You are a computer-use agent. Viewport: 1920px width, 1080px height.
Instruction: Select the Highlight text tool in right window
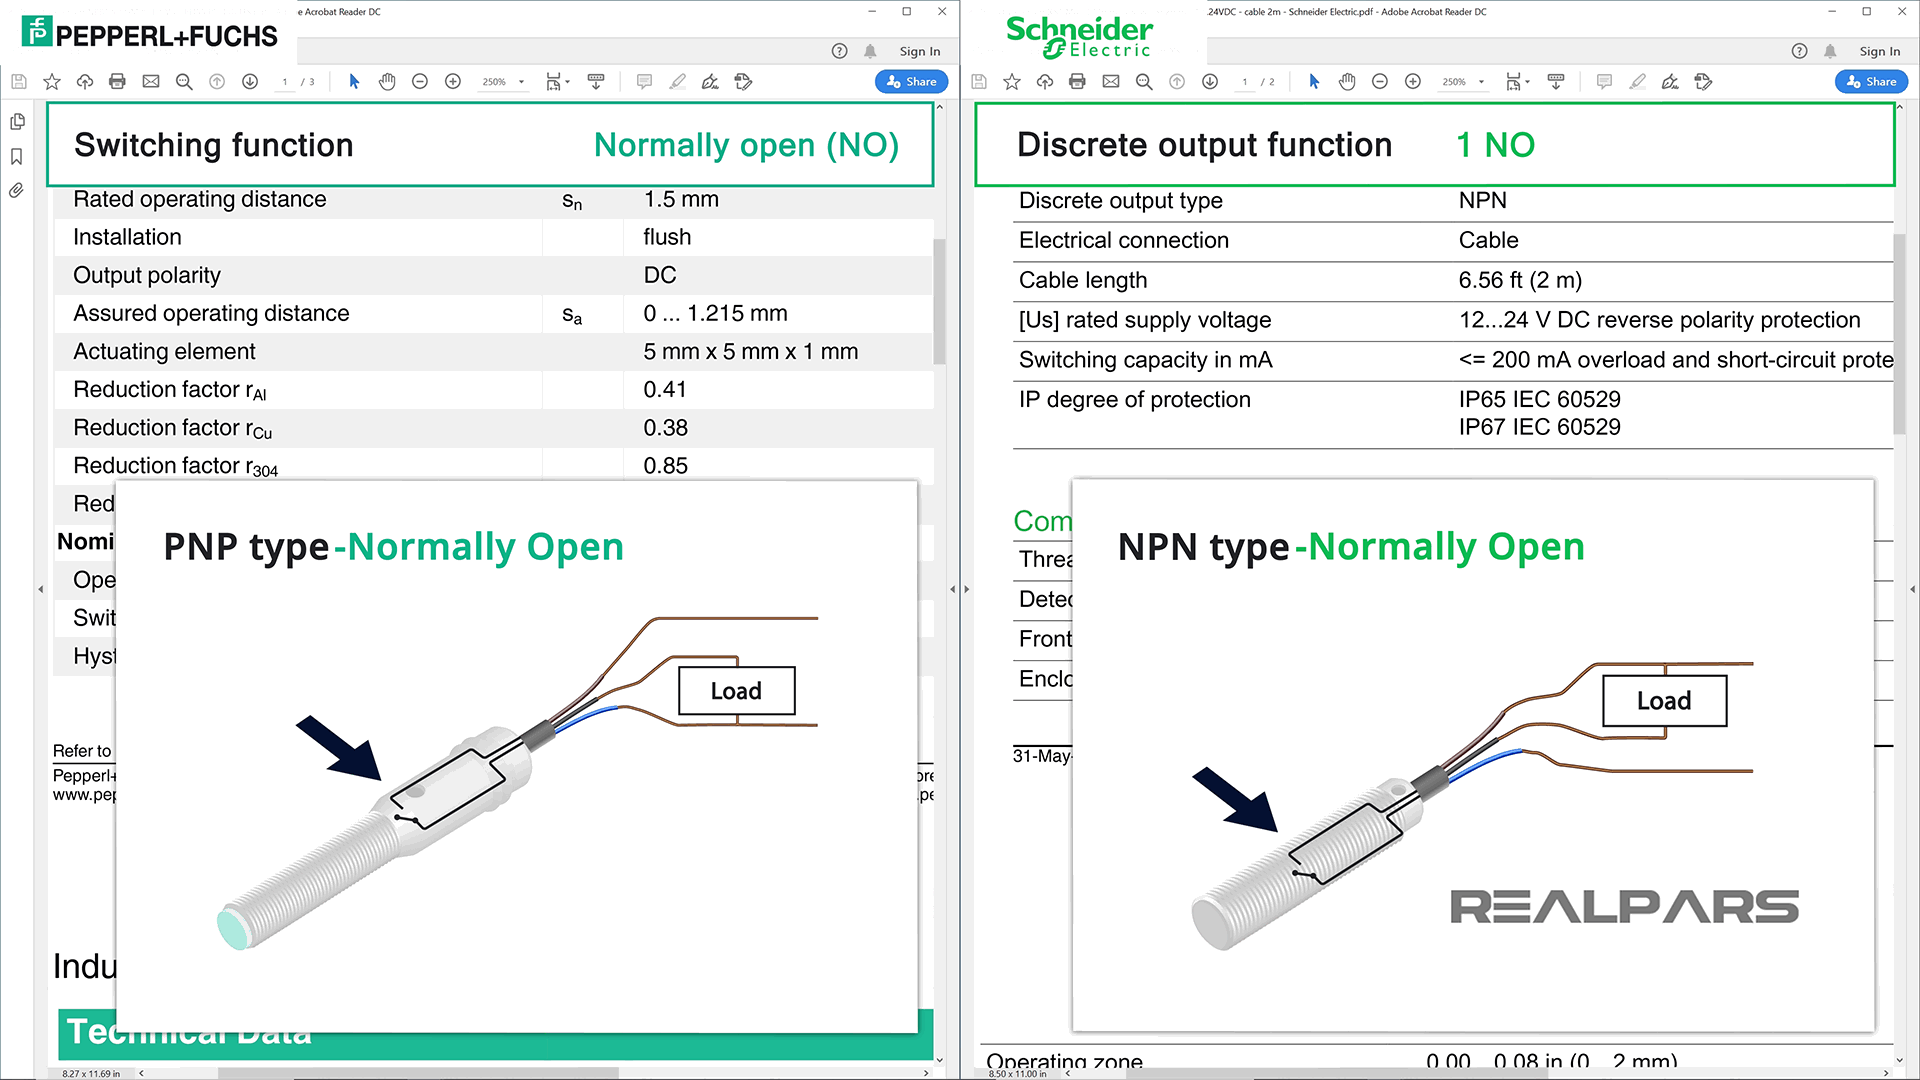click(1637, 81)
